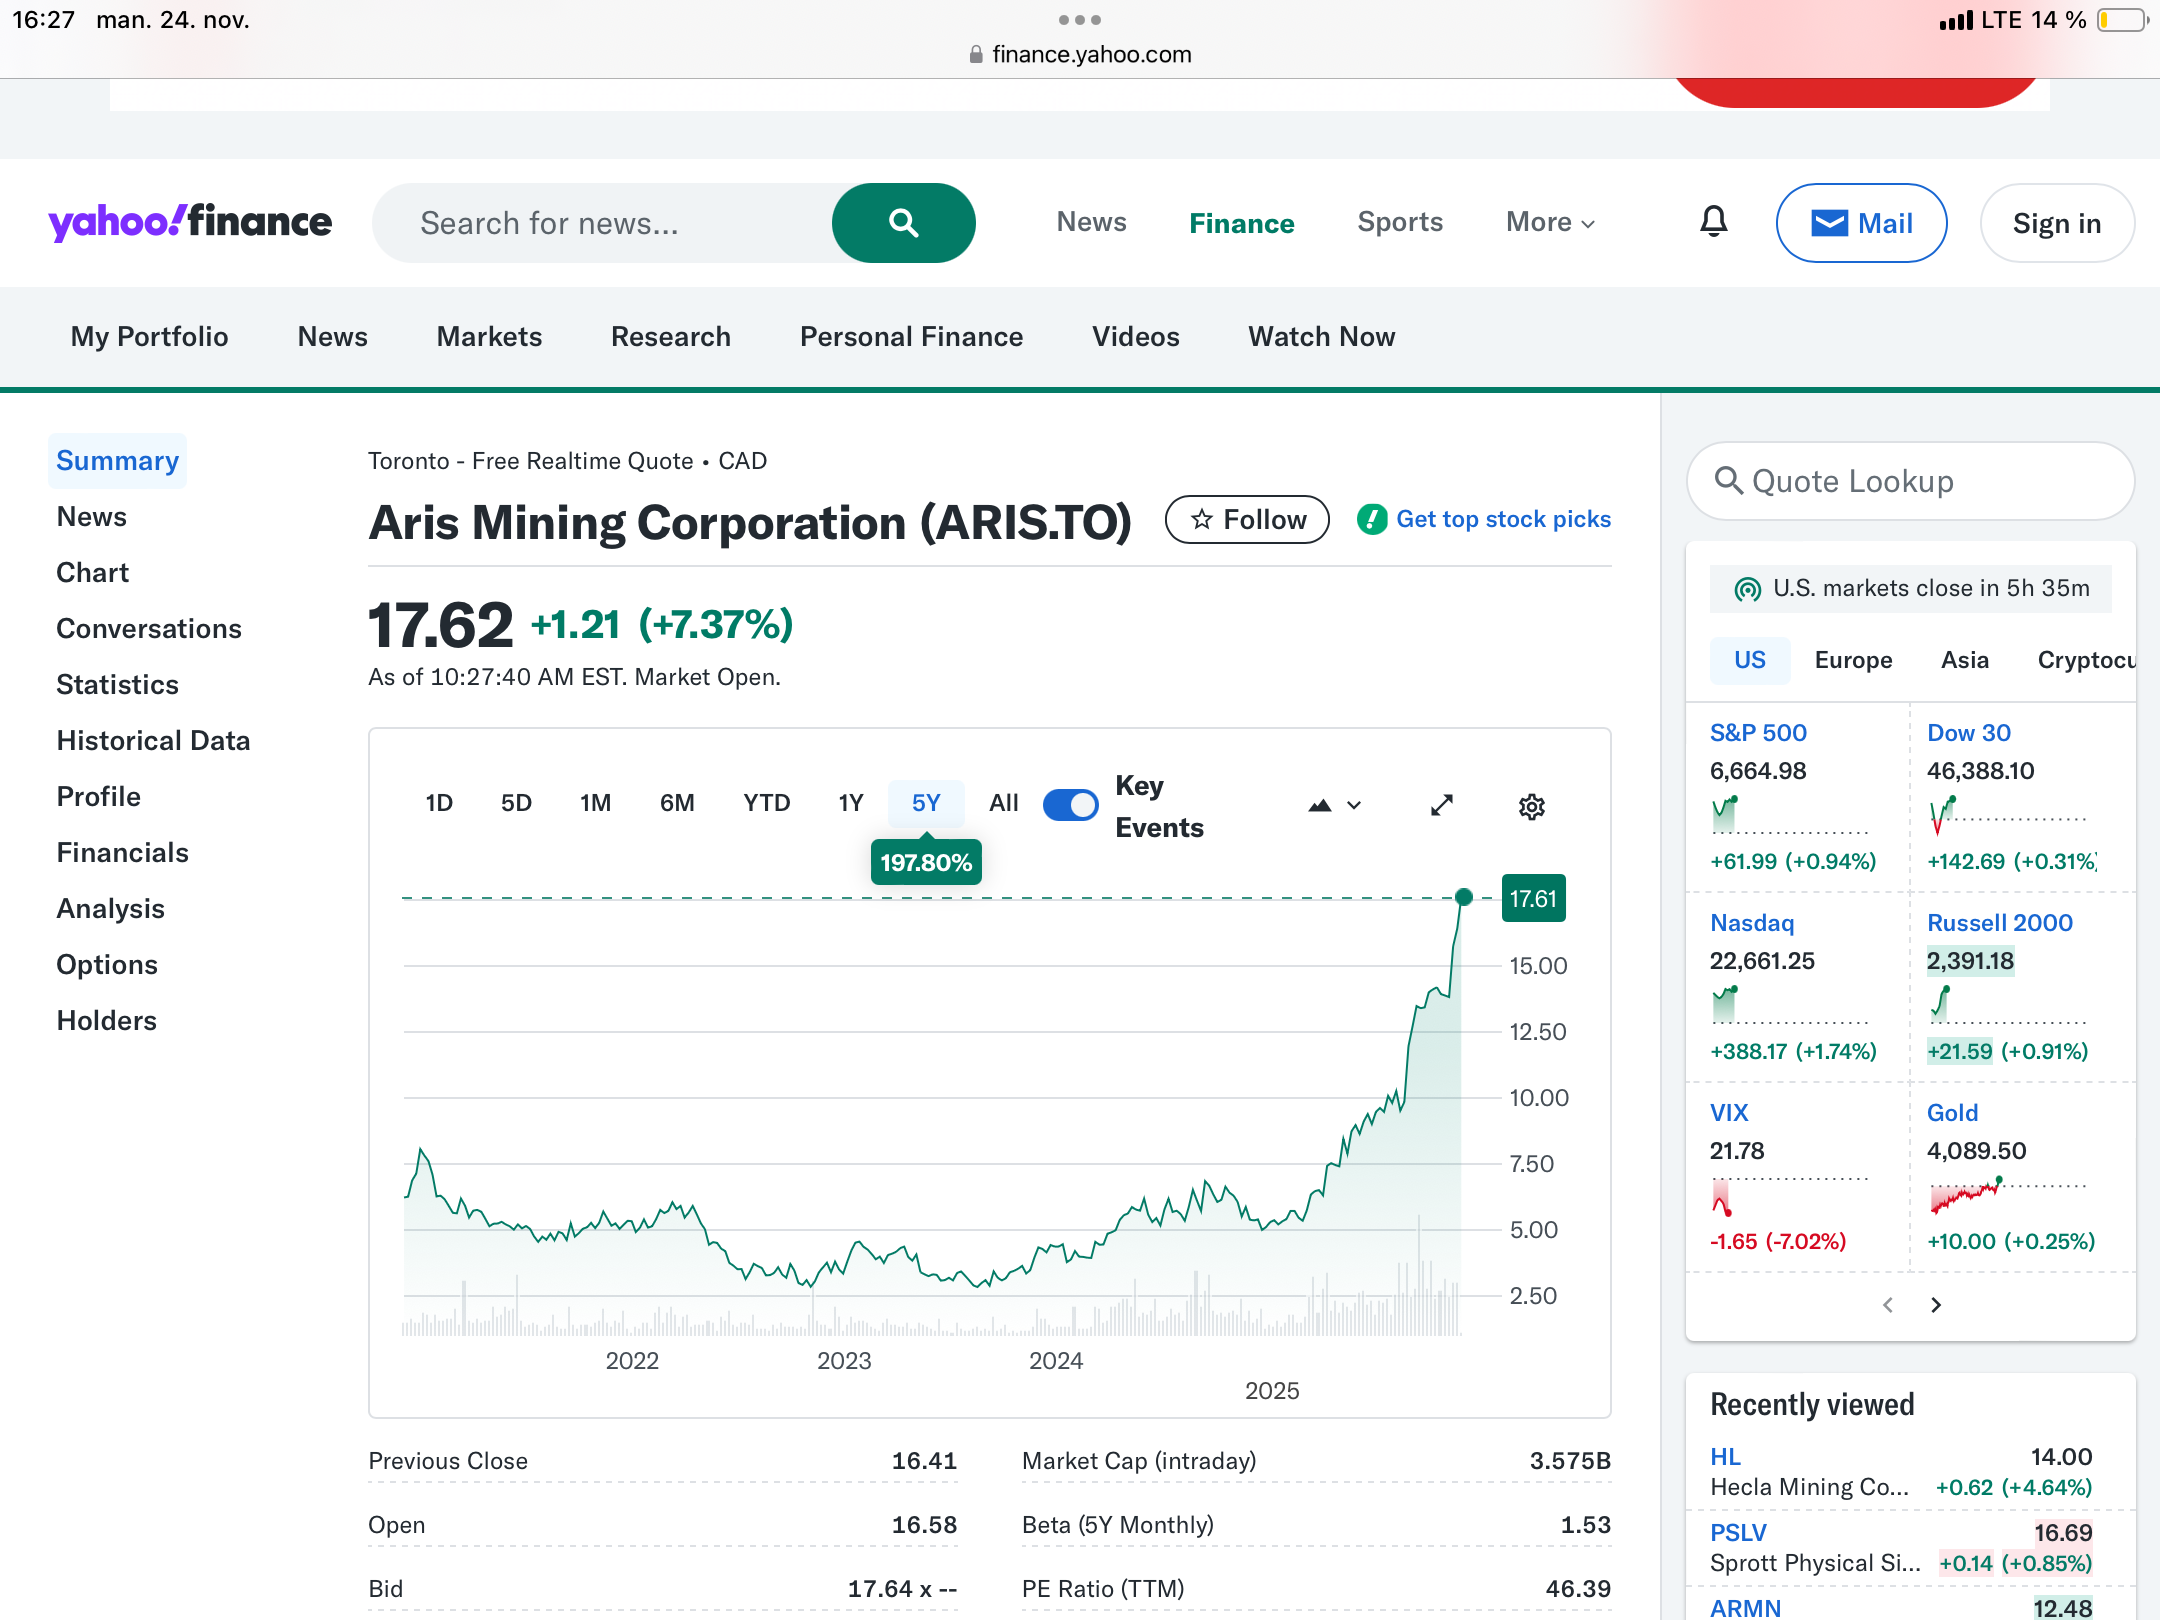Select the 6M chart range
2160x1620 pixels.
pos(677,803)
